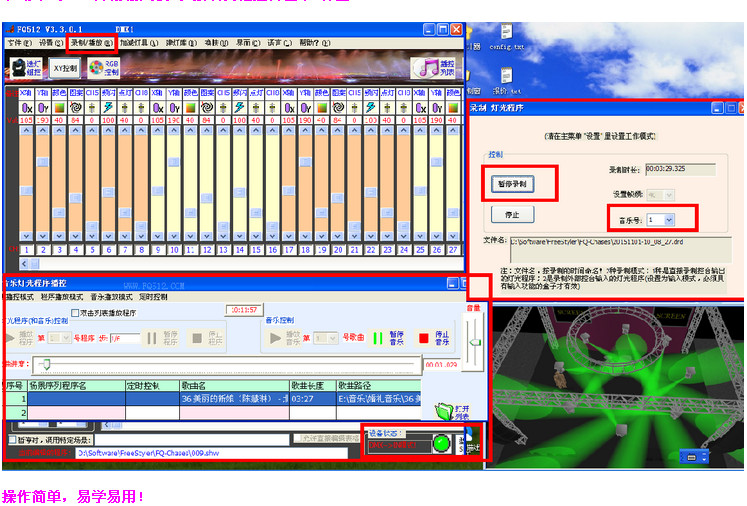Open the 设置 menu
Image resolution: width=747 pixels, height=506 pixels.
point(50,43)
